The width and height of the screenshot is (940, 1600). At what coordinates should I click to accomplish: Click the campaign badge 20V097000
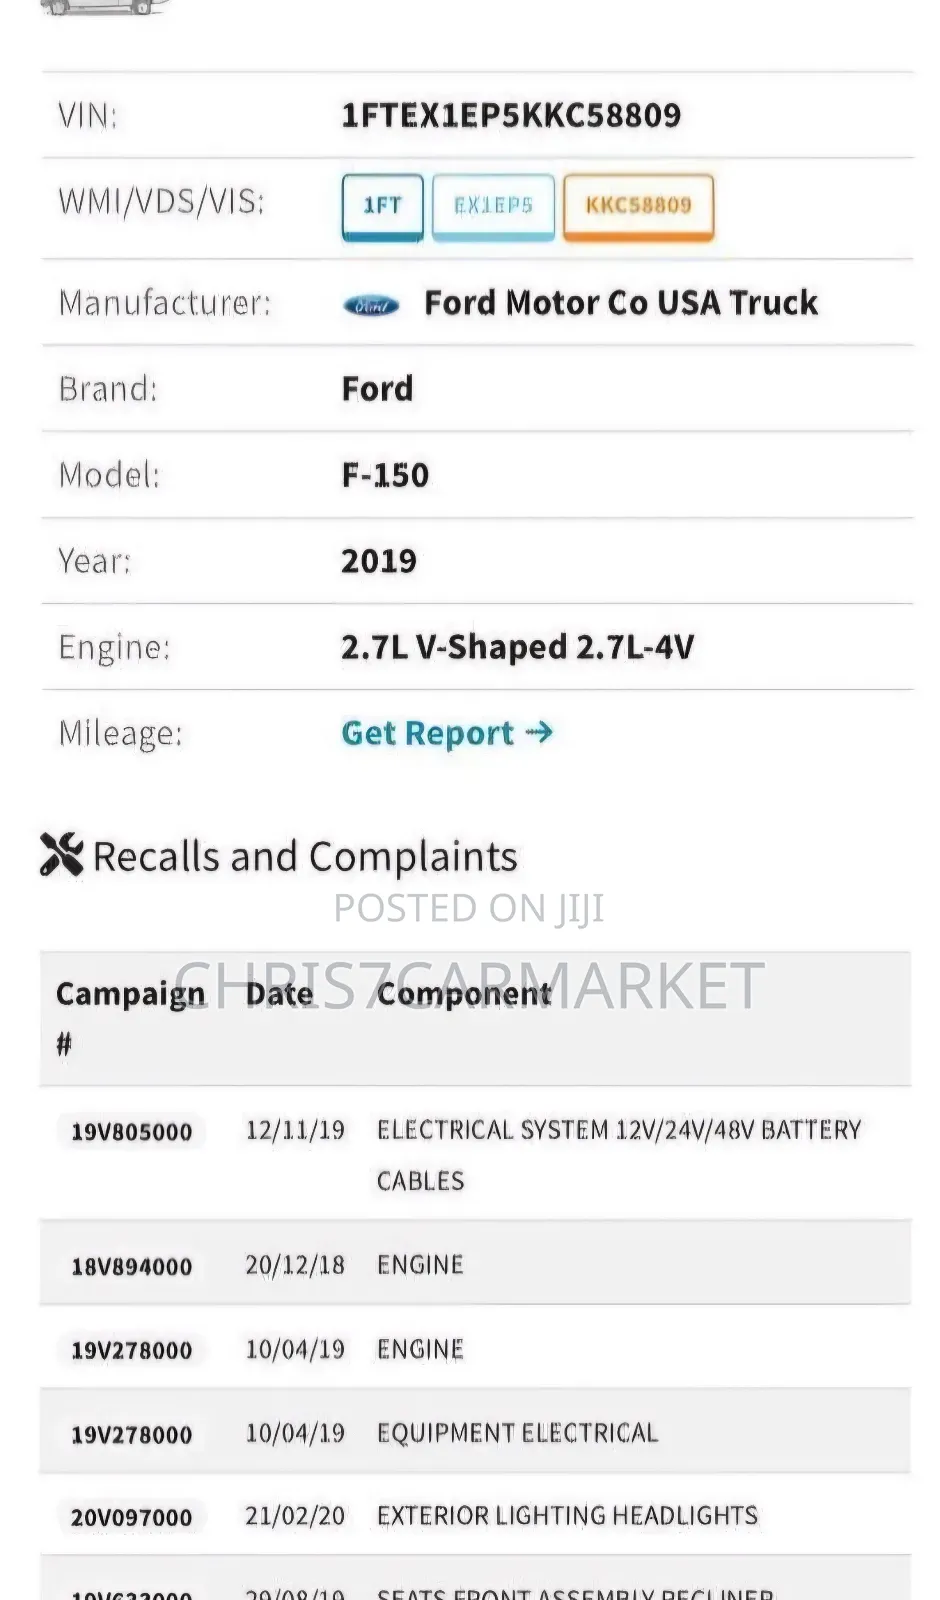pos(129,1517)
